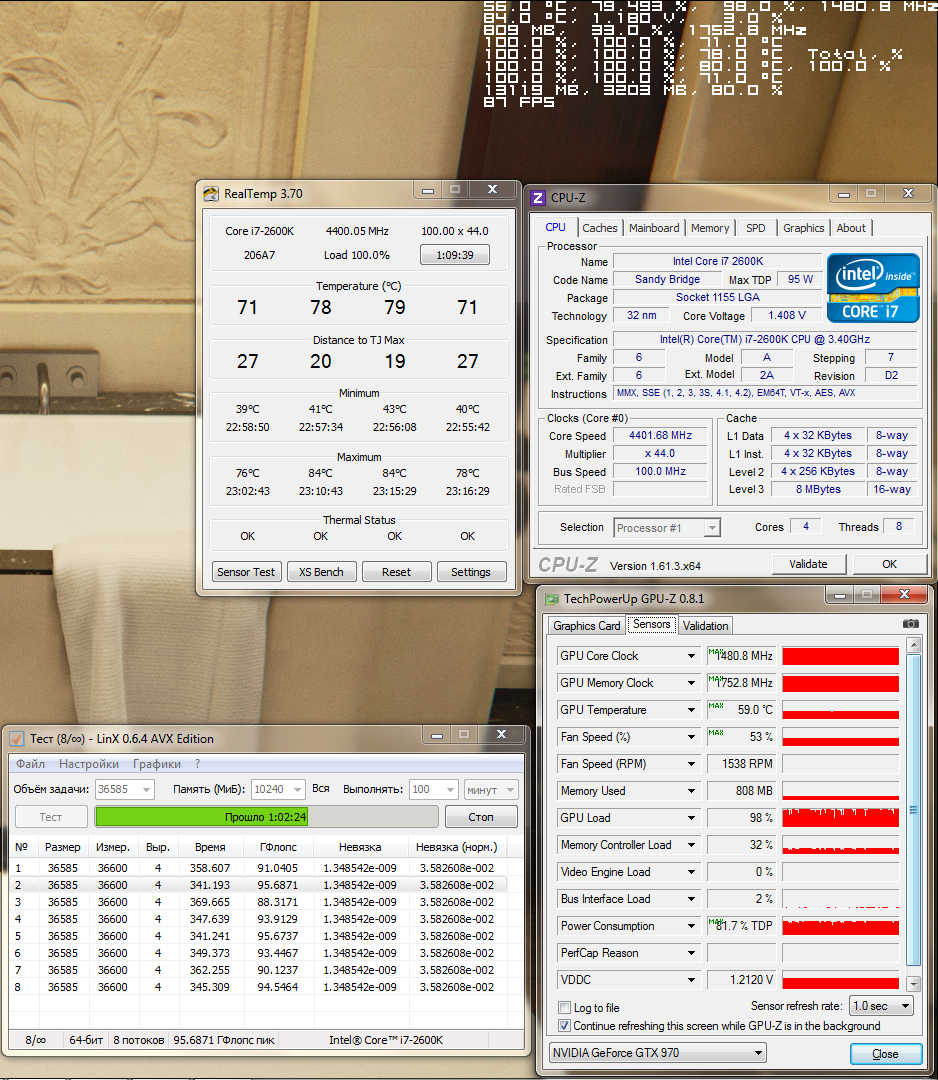Click GPU-Z sensors scrollbar down arrow
Viewport: 938px width, 1080px height.
pos(913,983)
